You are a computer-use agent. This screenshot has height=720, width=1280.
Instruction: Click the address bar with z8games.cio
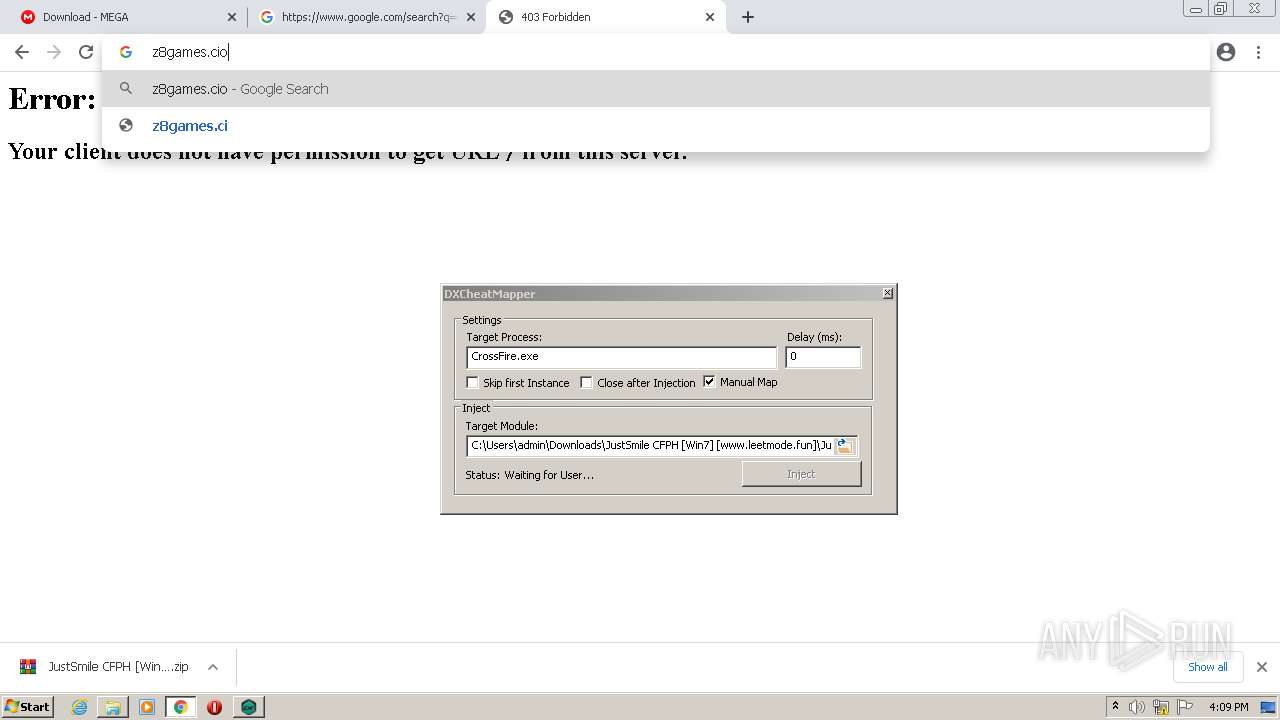coord(655,52)
